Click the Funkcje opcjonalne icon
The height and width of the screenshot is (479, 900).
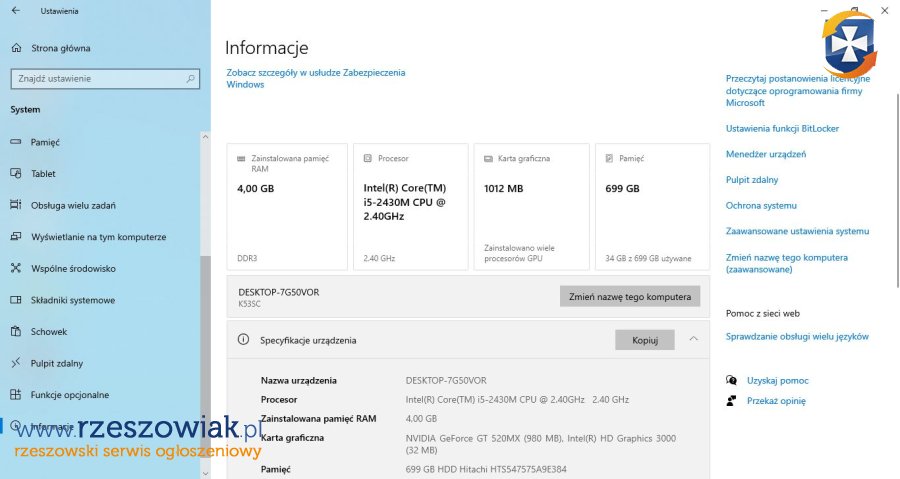point(15,394)
